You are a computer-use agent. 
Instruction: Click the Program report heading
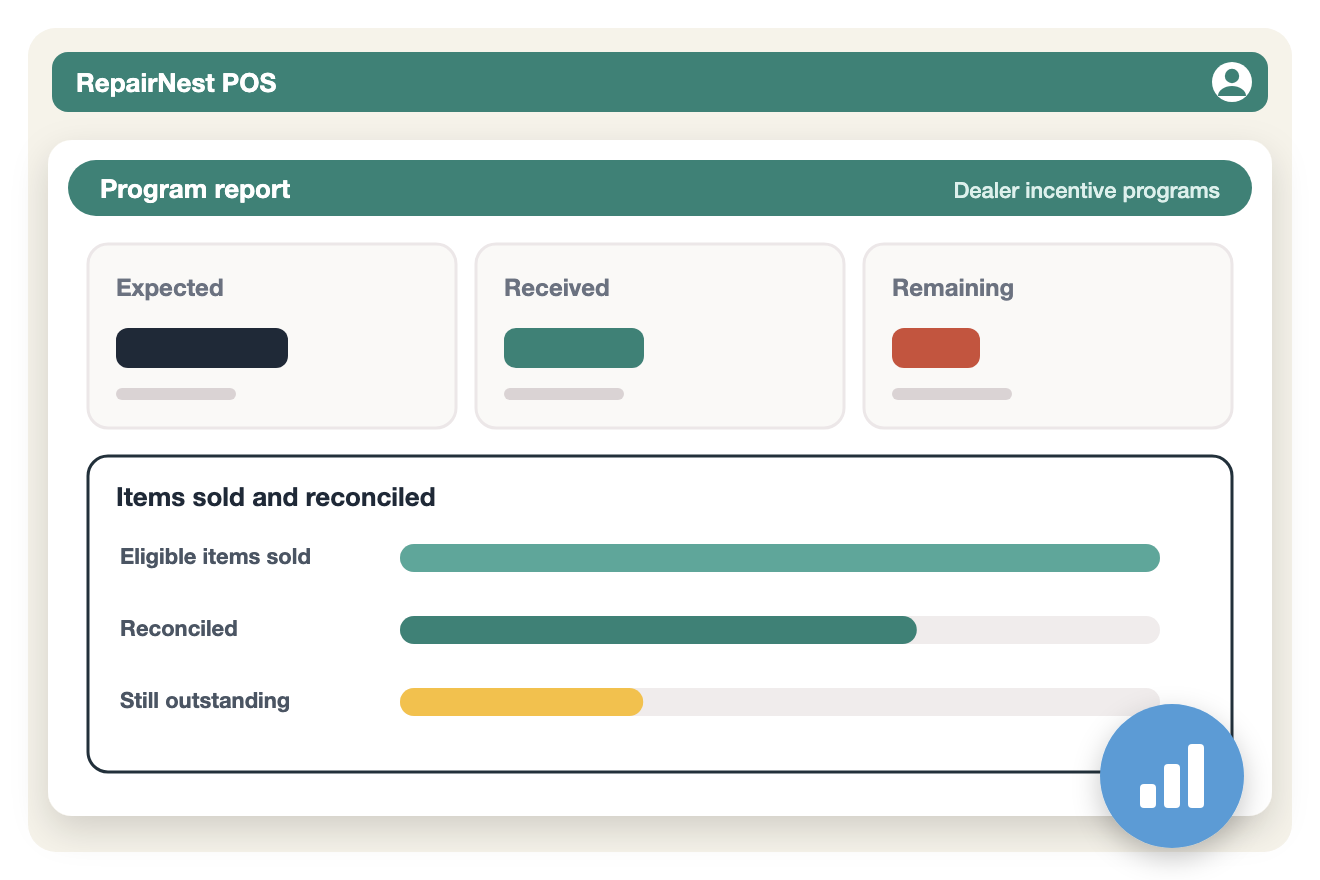[x=195, y=189]
